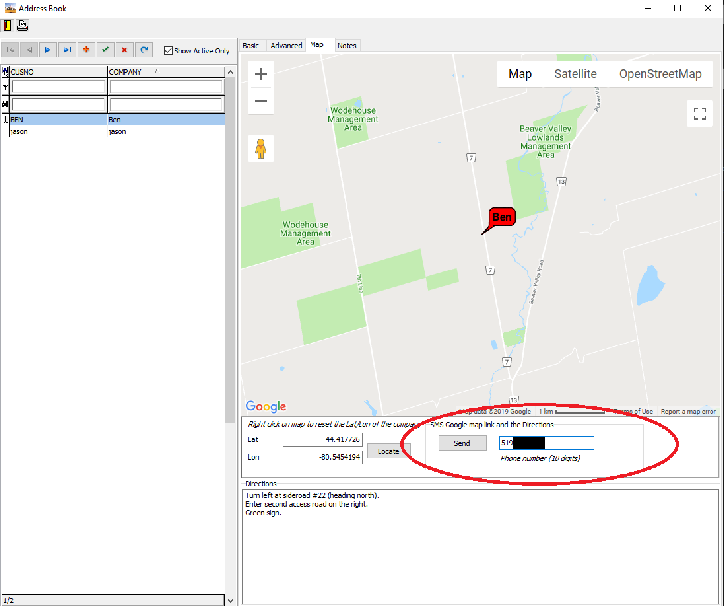Go to next record navigation button
Viewport: 724px width, 606px height.
click(x=48, y=50)
